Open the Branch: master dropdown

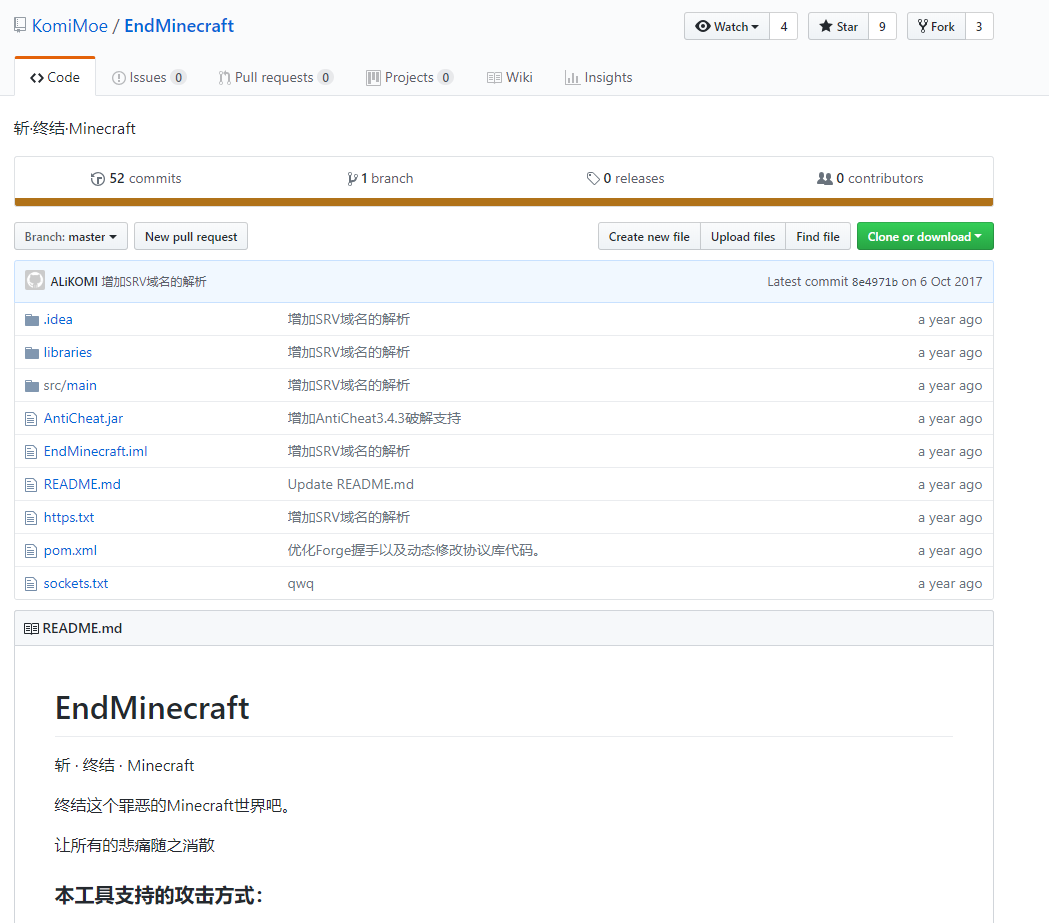(x=71, y=237)
